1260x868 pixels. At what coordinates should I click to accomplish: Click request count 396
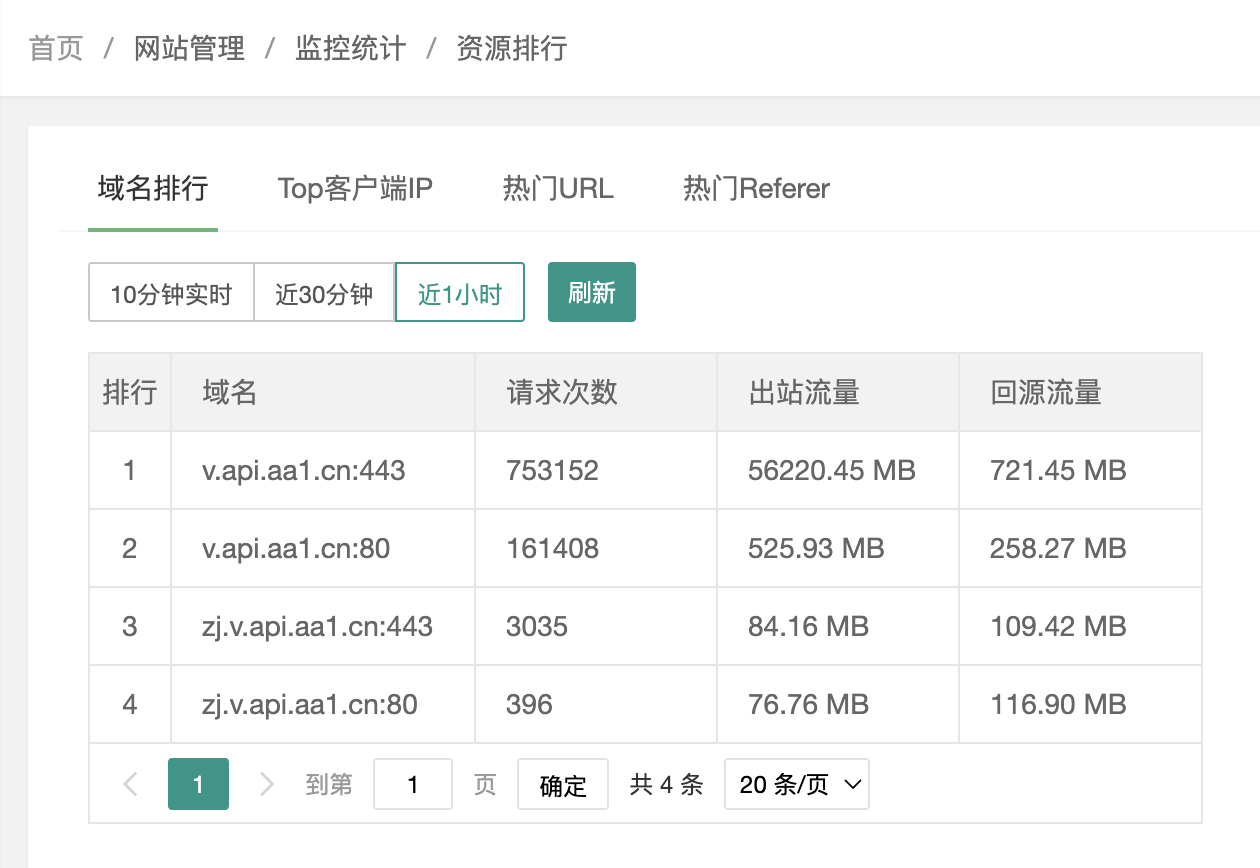(x=530, y=705)
